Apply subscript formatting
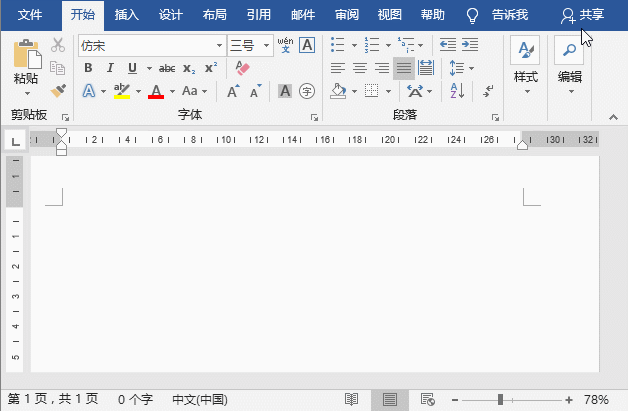The width and height of the screenshot is (628, 411). coord(189,68)
